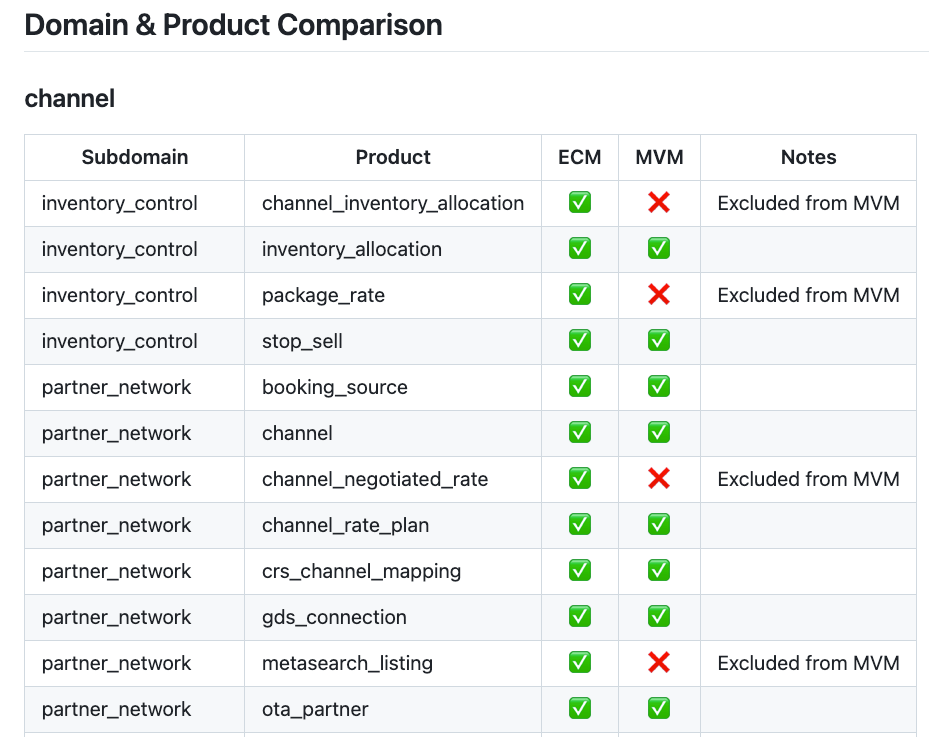Click ECM checkmark in partner_network channel row
The width and height of the screenshot is (929, 737).
click(x=579, y=432)
